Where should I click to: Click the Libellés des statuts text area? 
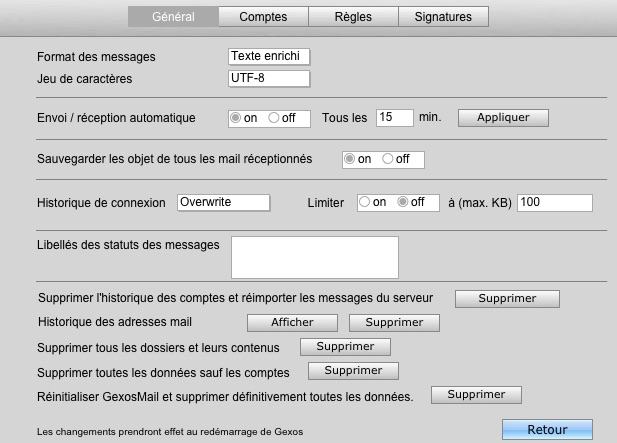(315, 257)
